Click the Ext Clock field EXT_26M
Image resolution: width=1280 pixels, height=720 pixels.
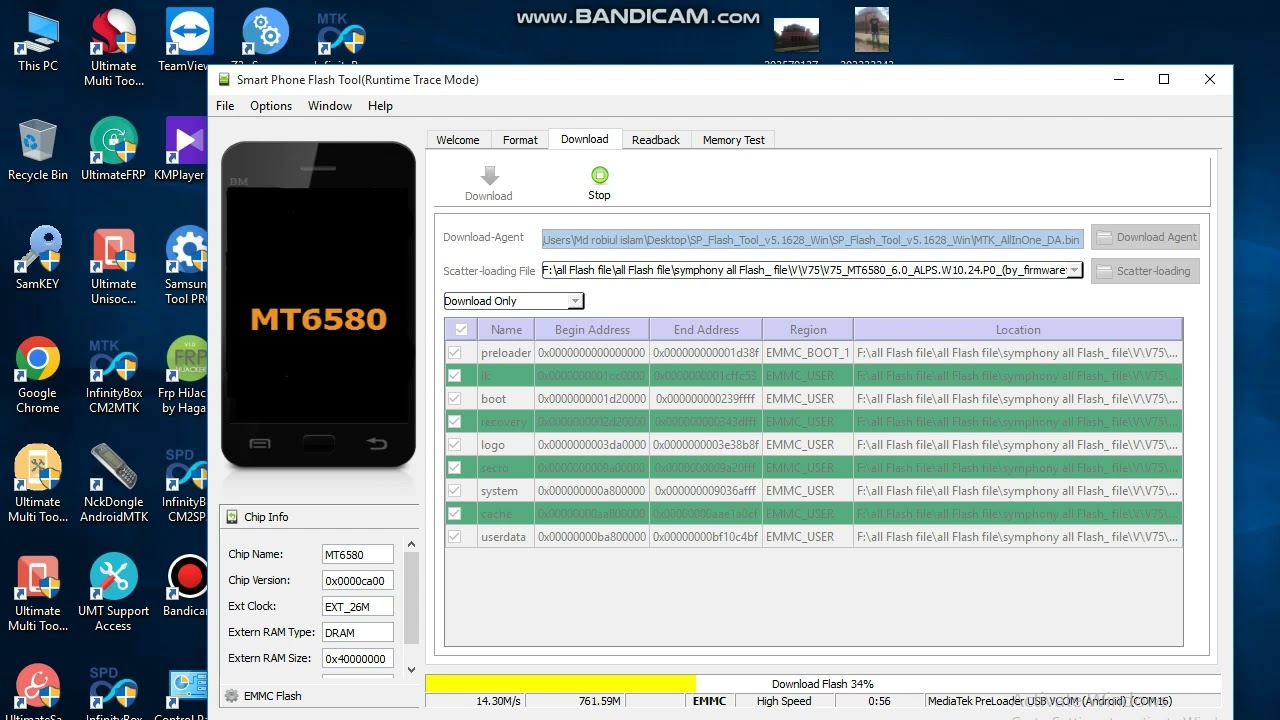tap(357, 607)
